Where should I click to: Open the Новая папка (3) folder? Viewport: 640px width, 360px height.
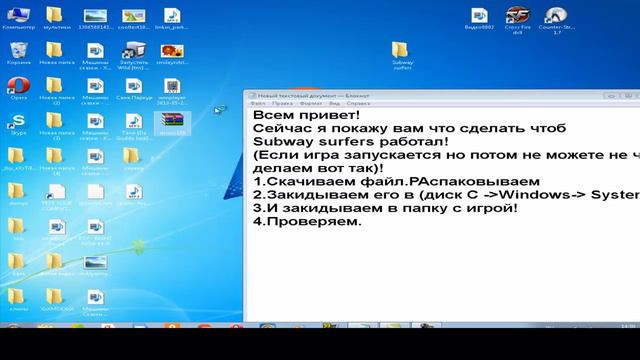click(x=57, y=126)
